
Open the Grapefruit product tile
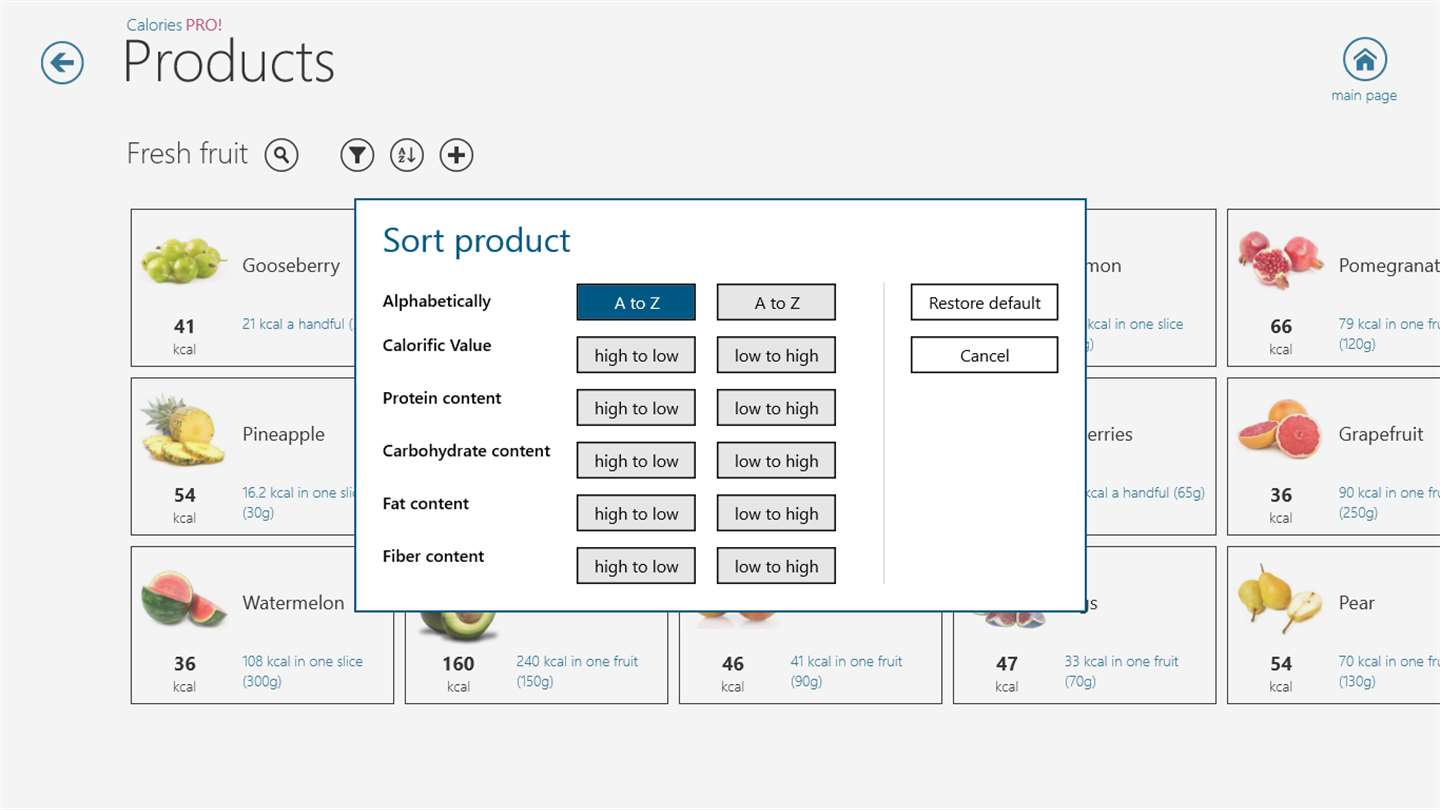[1334, 456]
